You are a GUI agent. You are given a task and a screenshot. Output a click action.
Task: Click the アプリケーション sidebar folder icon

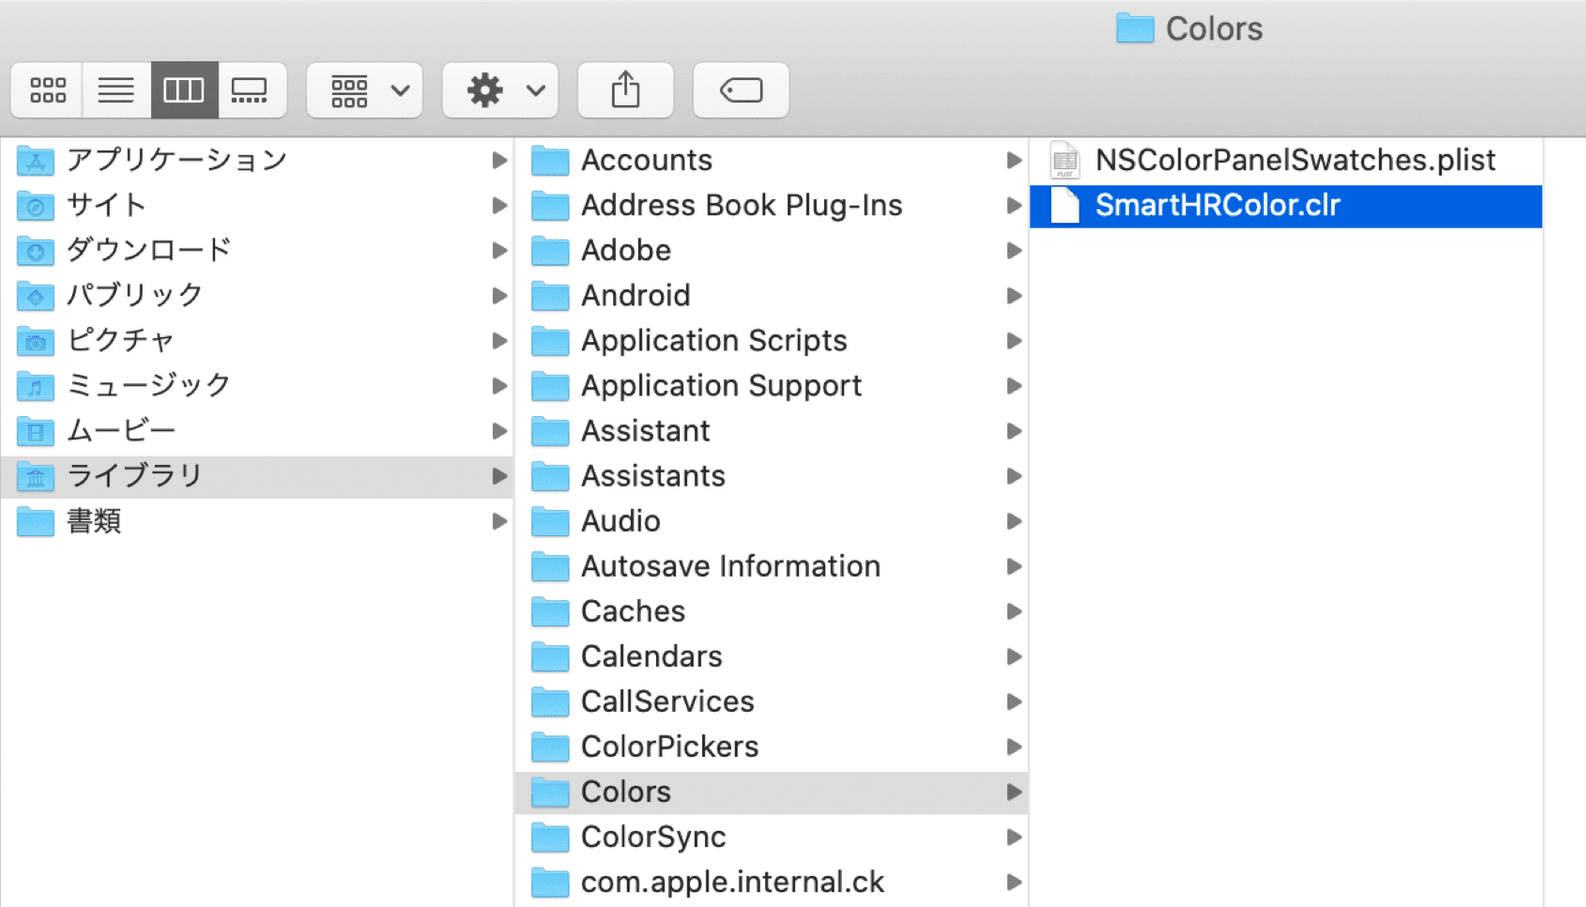point(35,159)
